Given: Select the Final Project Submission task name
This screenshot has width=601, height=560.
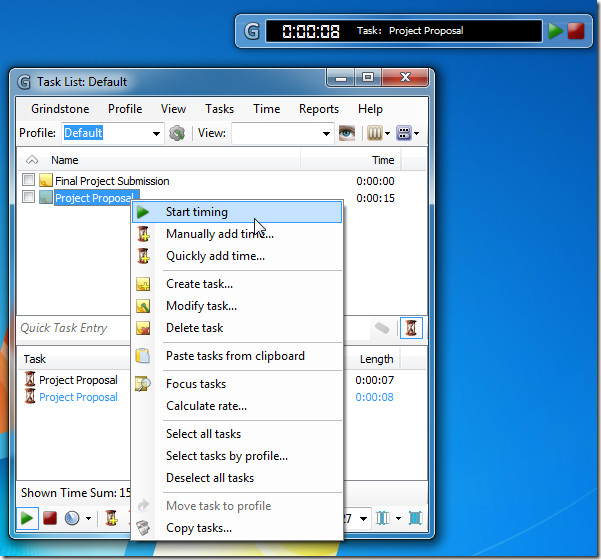Looking at the screenshot, I should point(112,181).
